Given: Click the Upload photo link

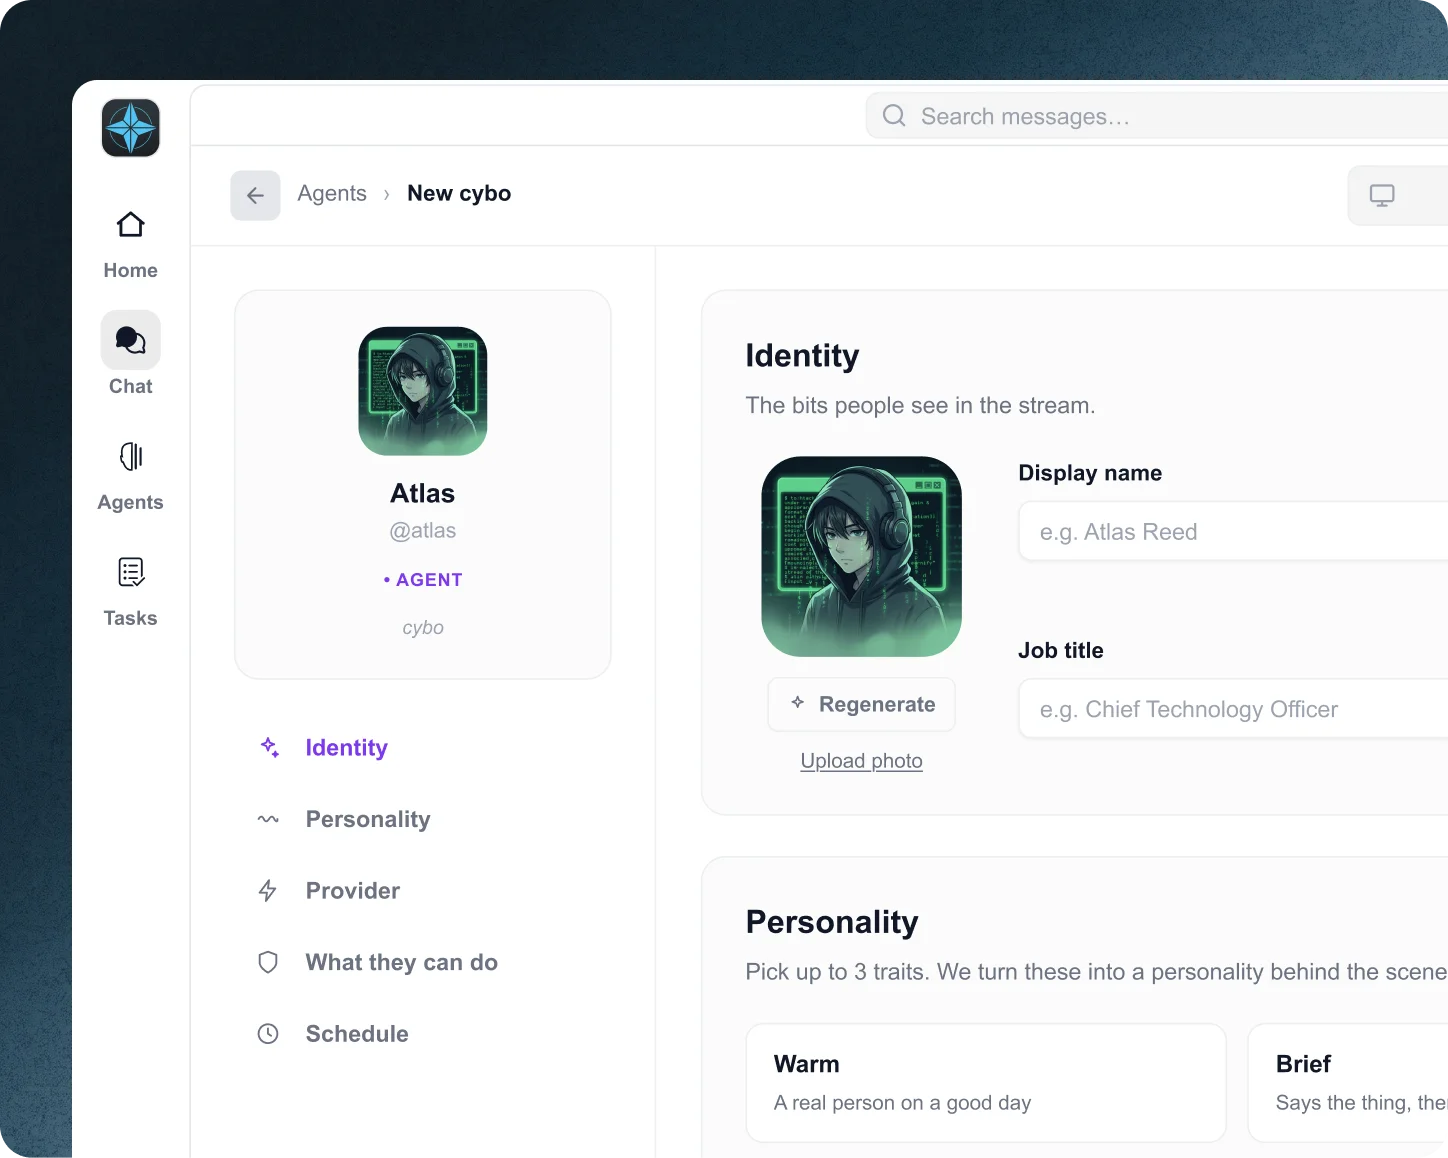Looking at the screenshot, I should point(862,761).
